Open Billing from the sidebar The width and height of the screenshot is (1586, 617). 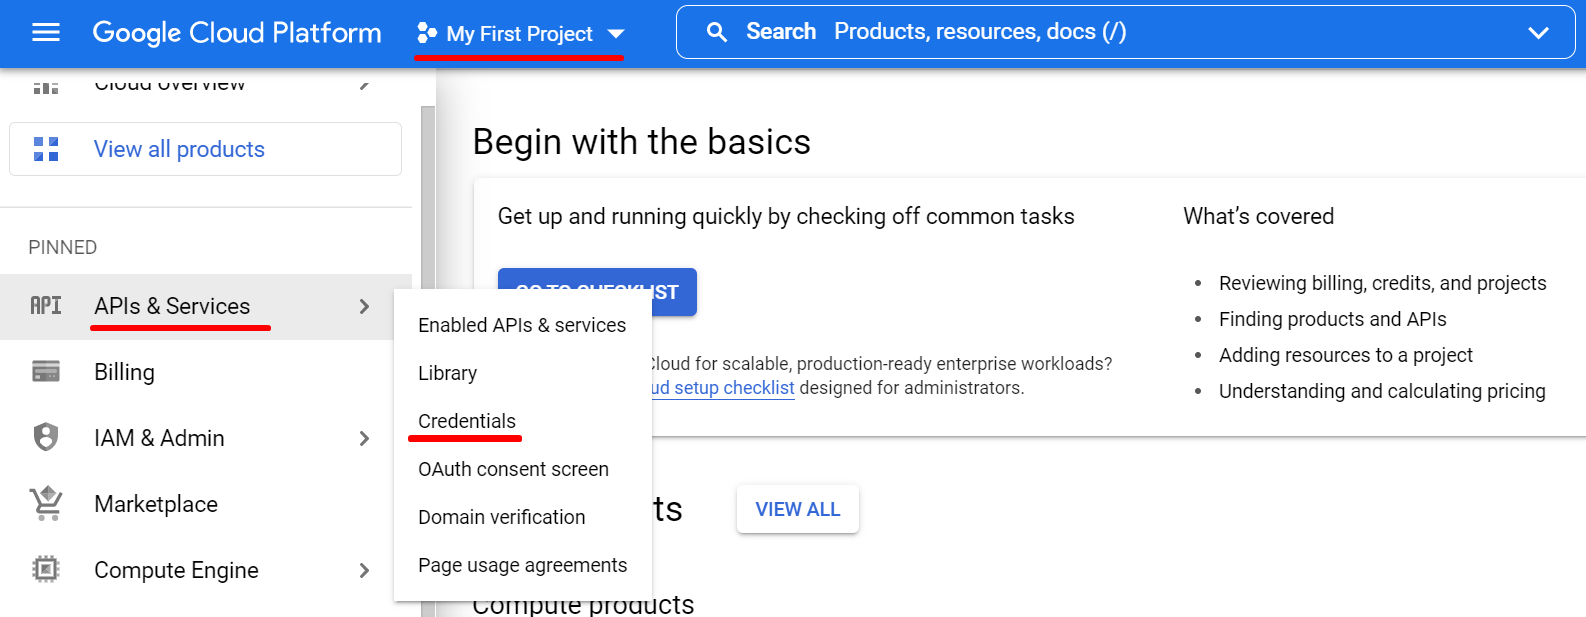pyautogui.click(x=206, y=372)
